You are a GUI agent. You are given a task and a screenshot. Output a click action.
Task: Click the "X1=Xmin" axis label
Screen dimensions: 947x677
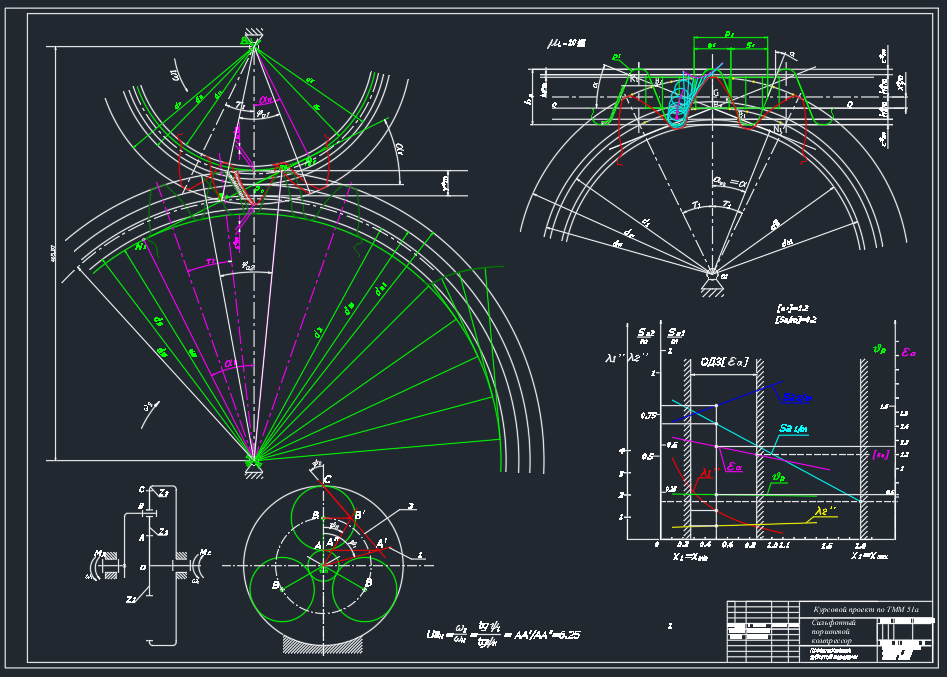click(x=690, y=557)
